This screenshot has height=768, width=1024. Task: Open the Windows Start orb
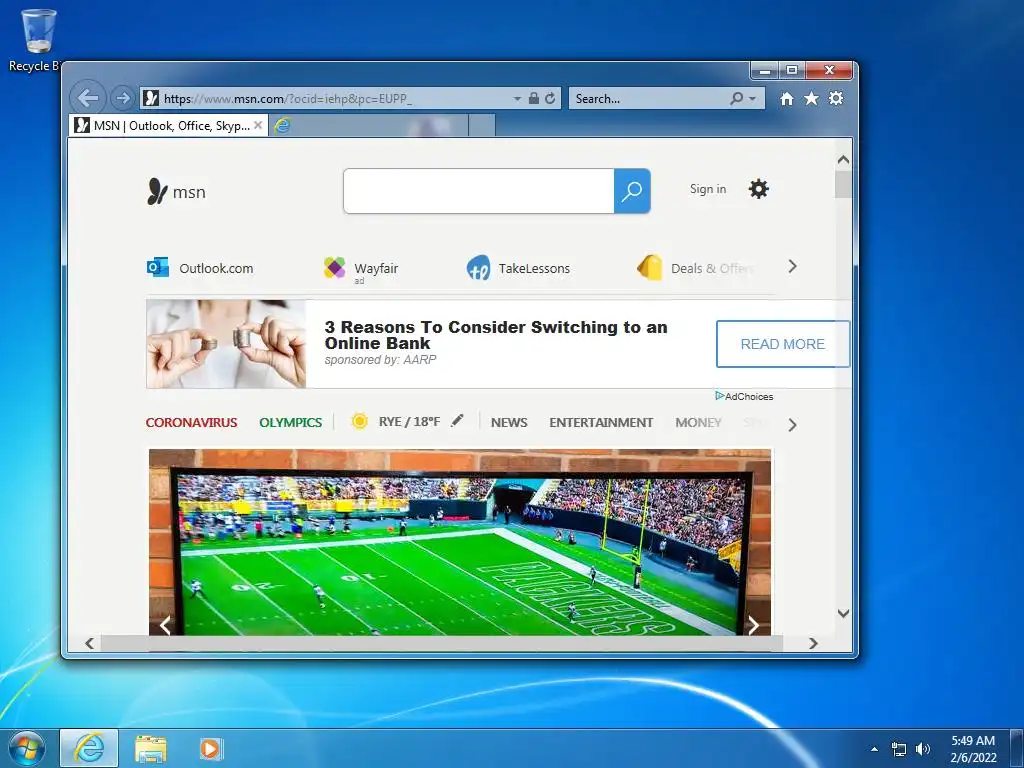(26, 748)
